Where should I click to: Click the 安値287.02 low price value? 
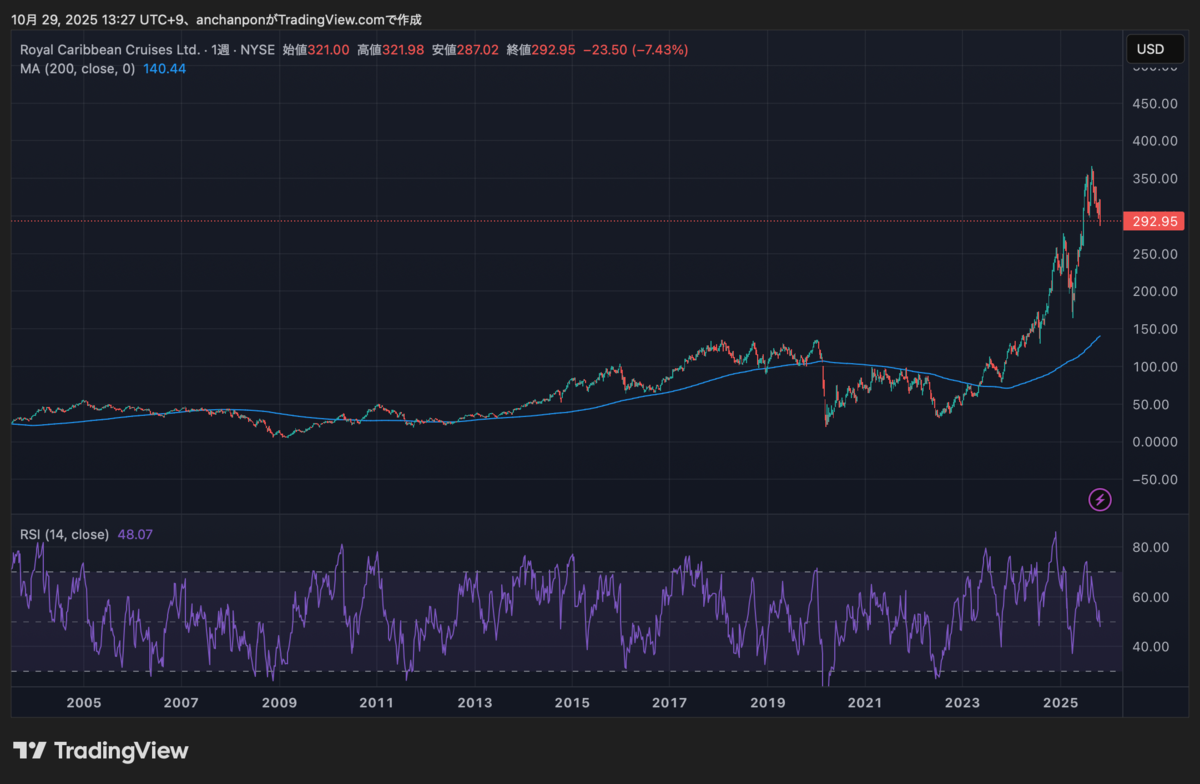[x=466, y=50]
